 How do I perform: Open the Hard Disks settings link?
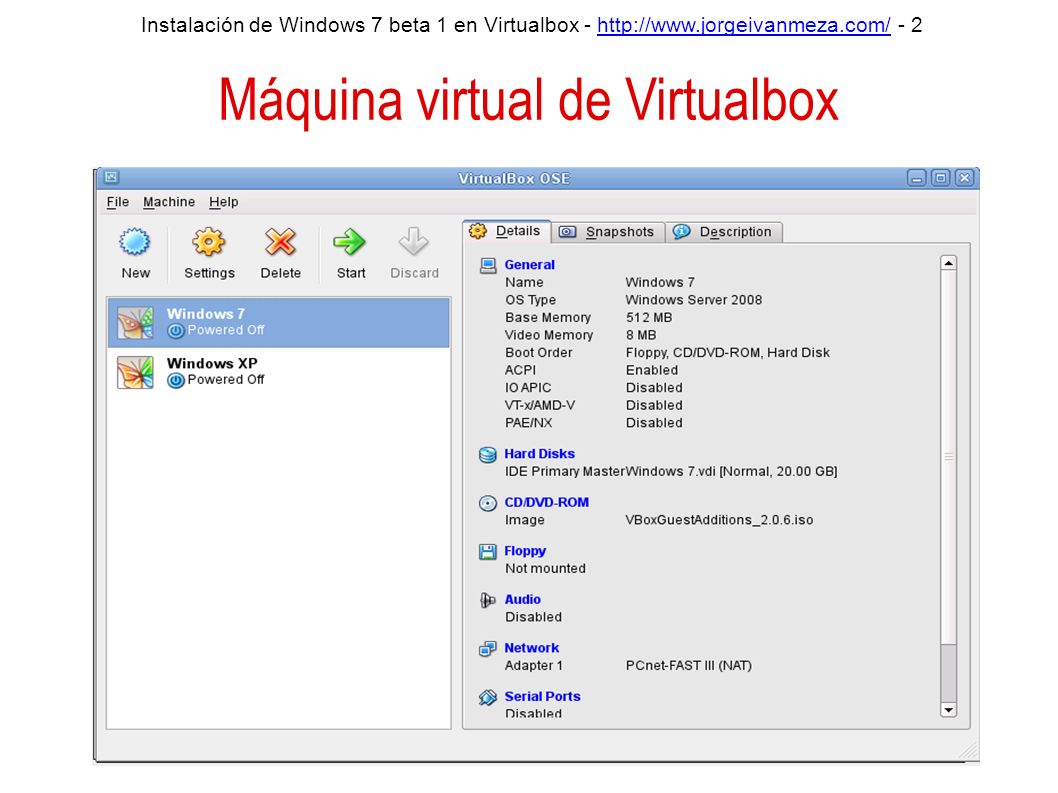tap(539, 454)
